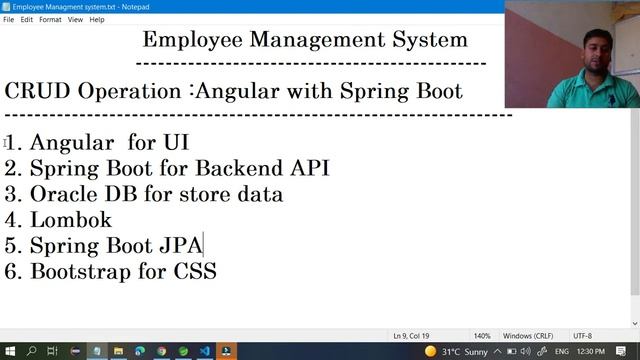Click the line '2. Spring Boot for Backend API'

pos(167,168)
